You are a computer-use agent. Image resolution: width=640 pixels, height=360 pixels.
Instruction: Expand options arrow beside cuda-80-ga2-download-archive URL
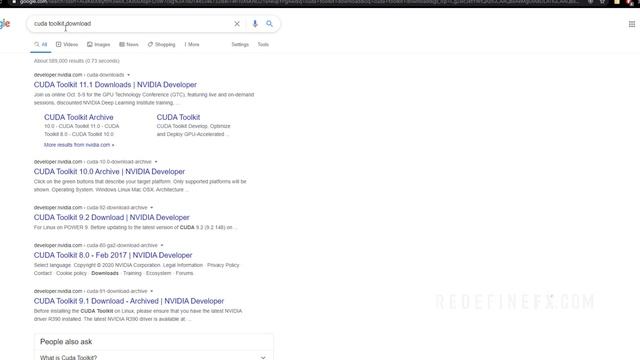point(162,245)
